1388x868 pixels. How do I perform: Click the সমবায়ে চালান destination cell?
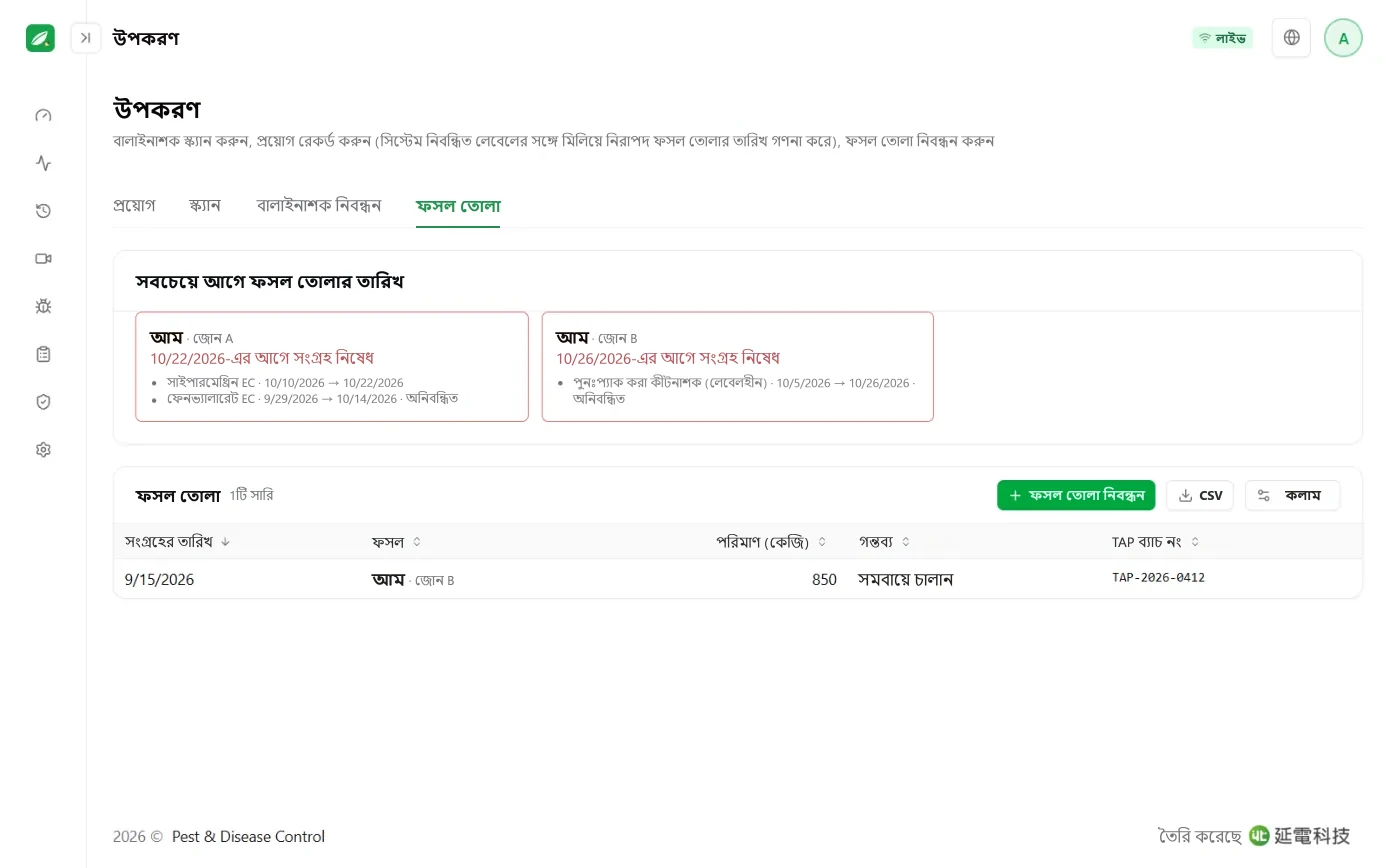click(906, 579)
